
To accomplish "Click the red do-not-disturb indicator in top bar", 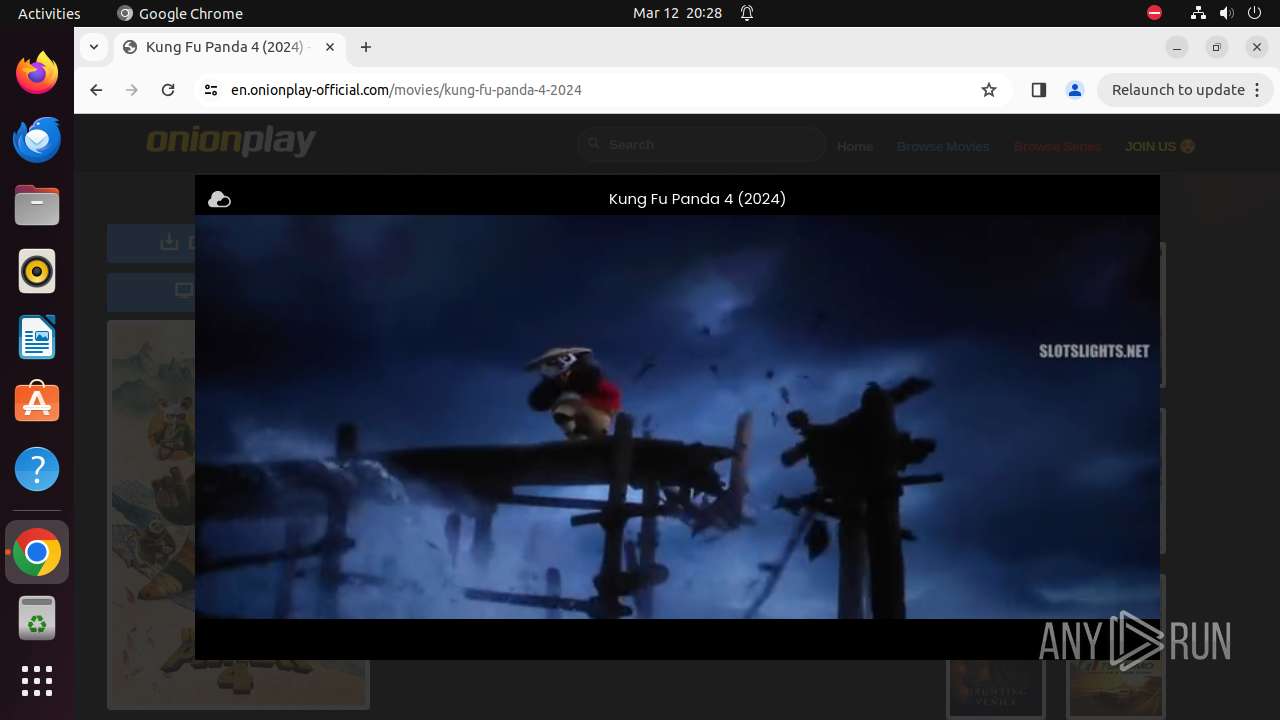I will tap(1154, 13).
